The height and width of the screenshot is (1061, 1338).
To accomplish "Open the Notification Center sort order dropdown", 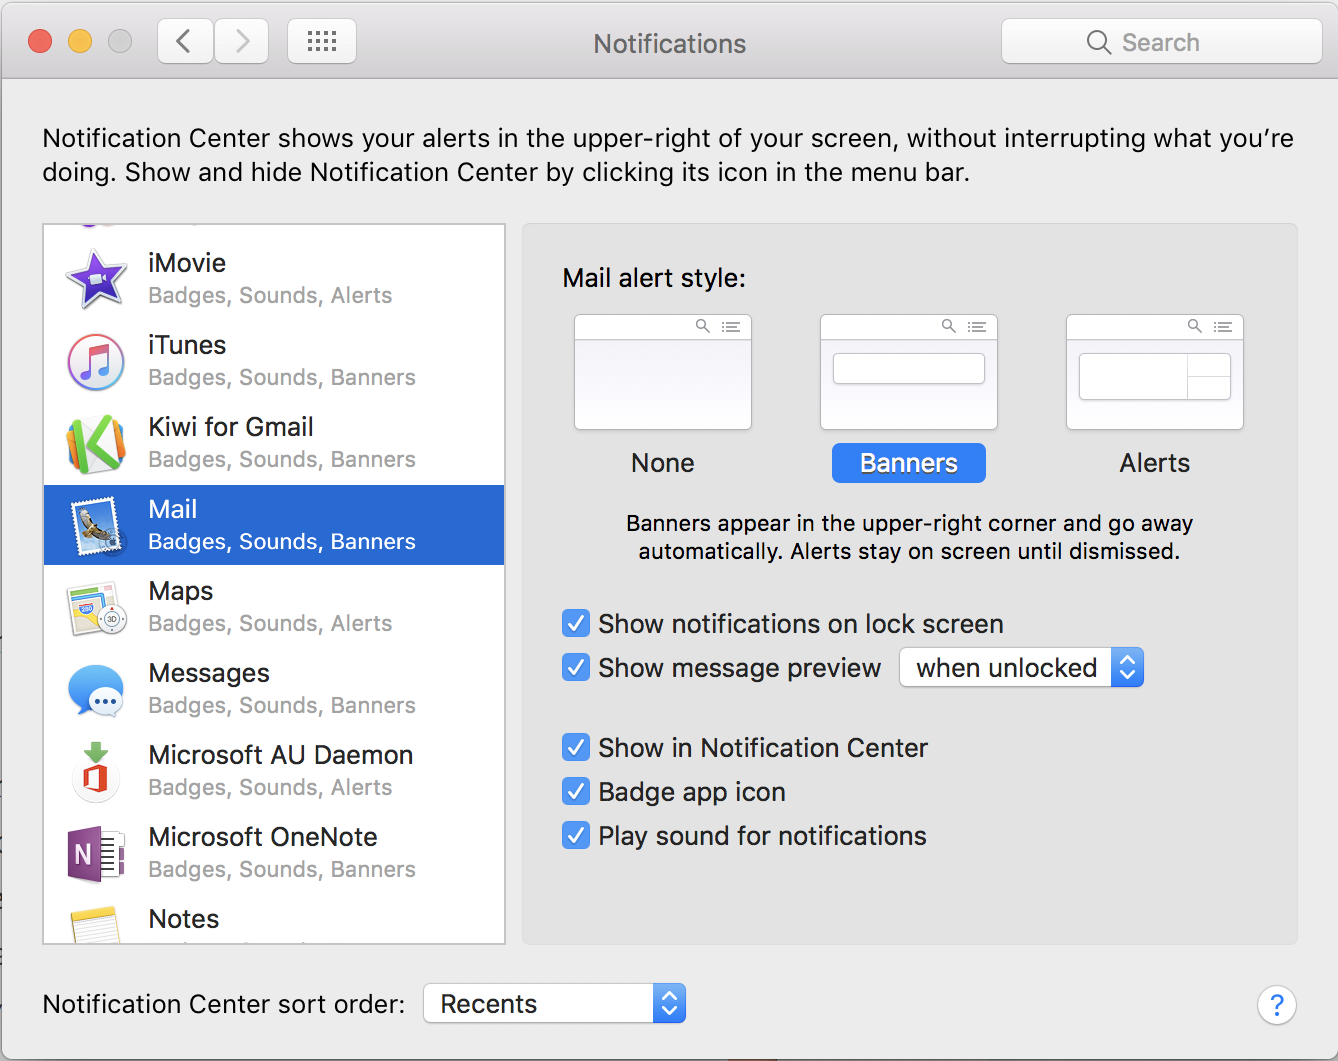I will pyautogui.click(x=554, y=1003).
